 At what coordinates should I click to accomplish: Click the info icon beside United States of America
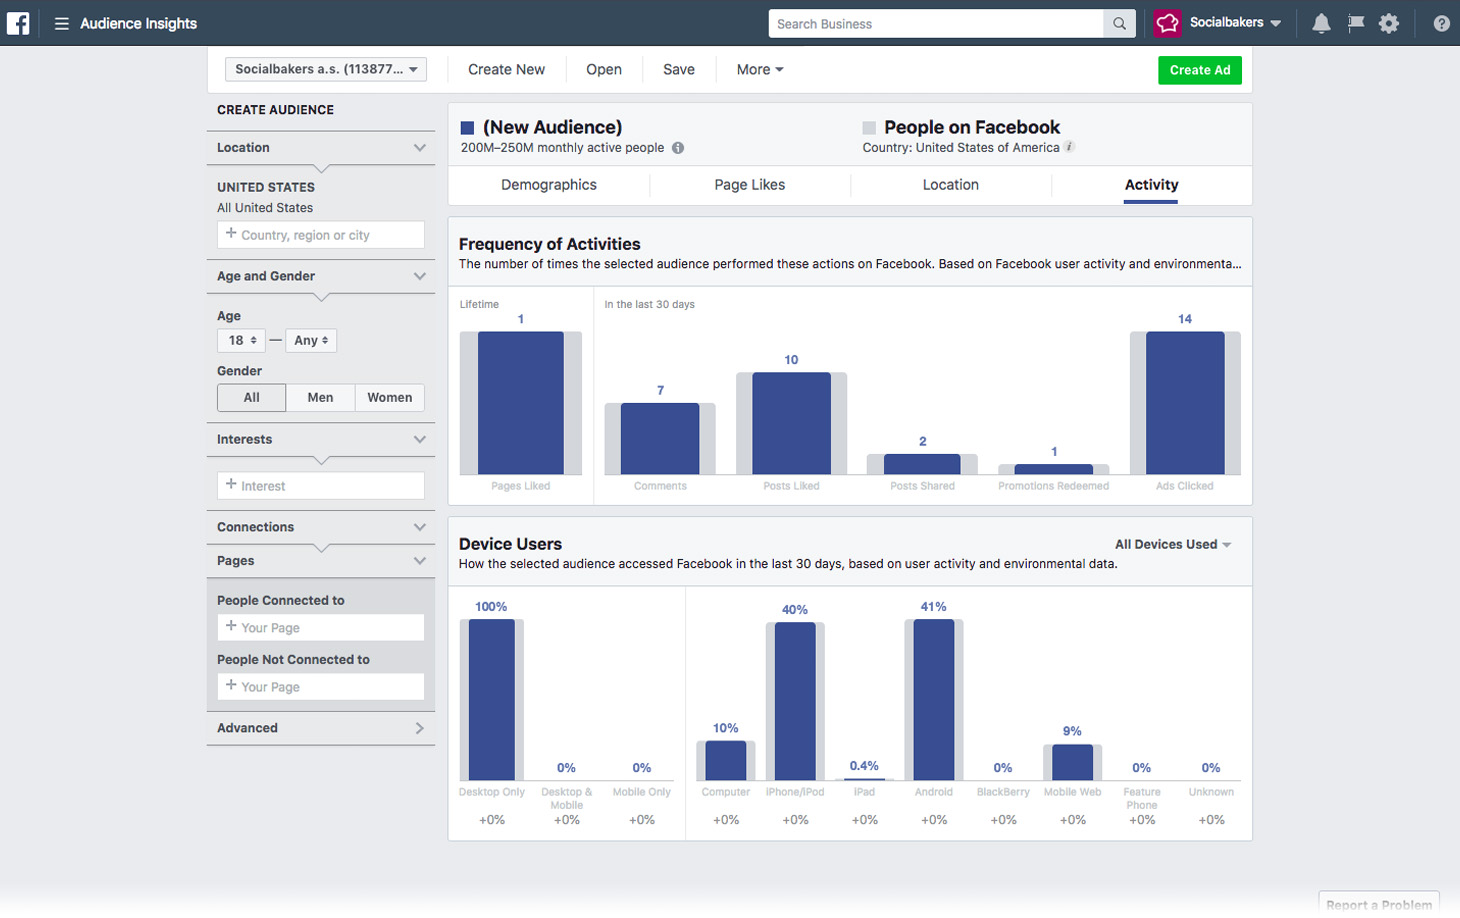click(x=1069, y=147)
